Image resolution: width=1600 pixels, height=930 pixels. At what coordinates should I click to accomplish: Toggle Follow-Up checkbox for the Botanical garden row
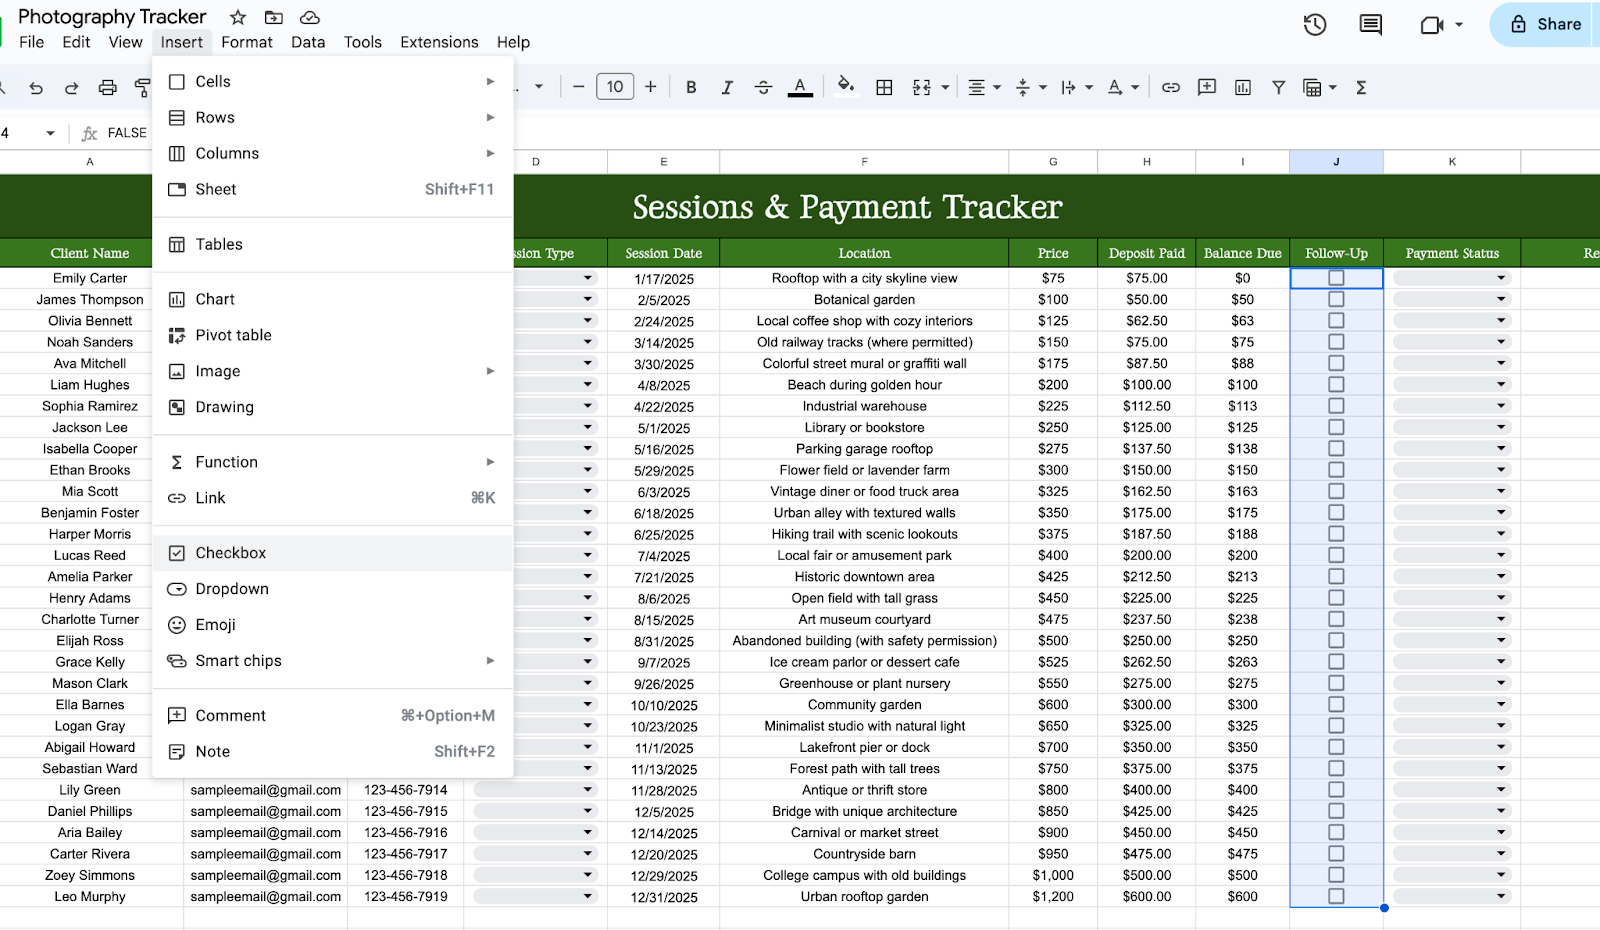[x=1336, y=300]
